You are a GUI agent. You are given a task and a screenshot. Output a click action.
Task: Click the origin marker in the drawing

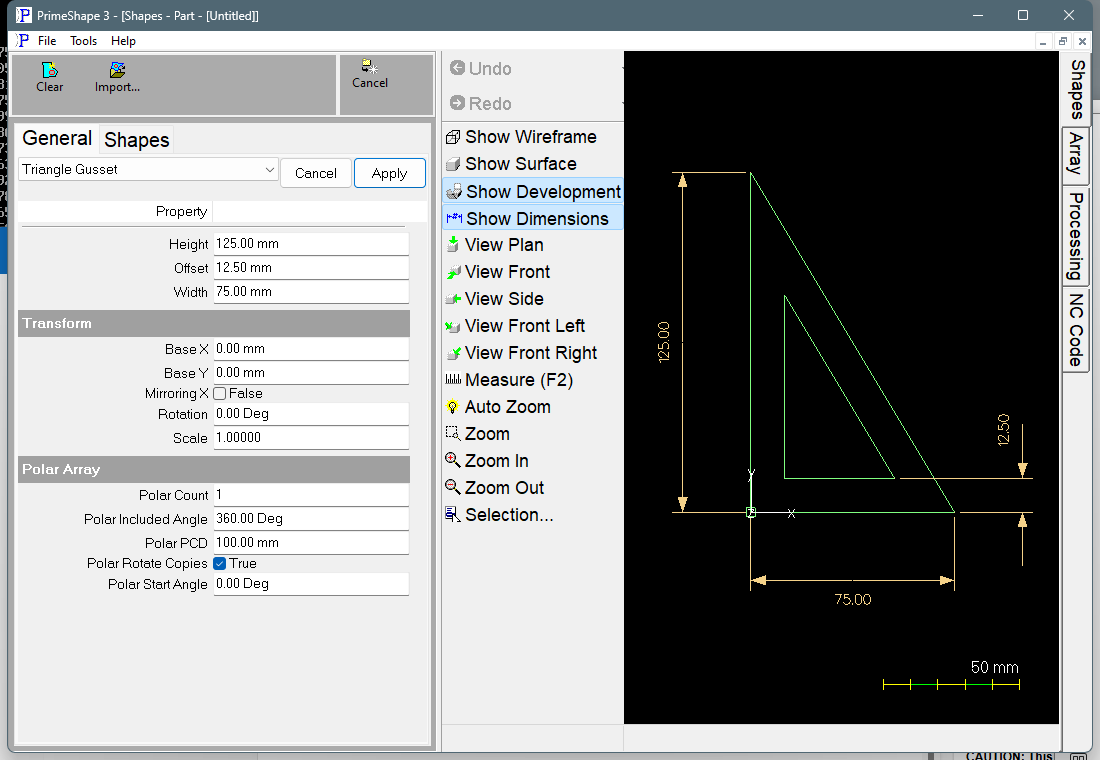pos(751,512)
